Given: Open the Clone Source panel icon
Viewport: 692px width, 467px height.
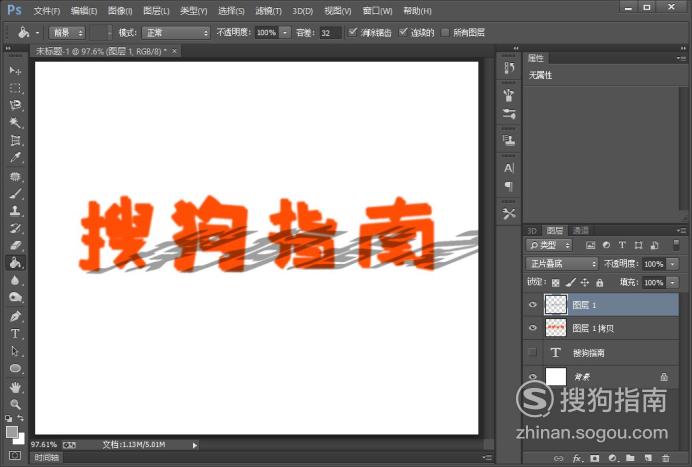Looking at the screenshot, I should tap(509, 141).
